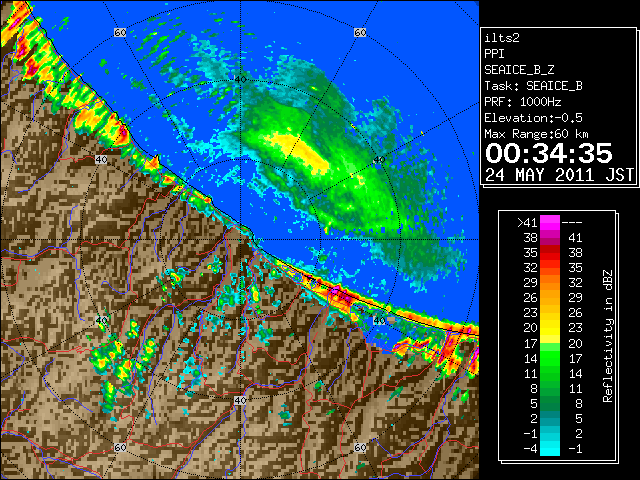This screenshot has width=640, height=480.
Task: Click the yellow 20 dBZ legend color band
Action: pos(550,328)
